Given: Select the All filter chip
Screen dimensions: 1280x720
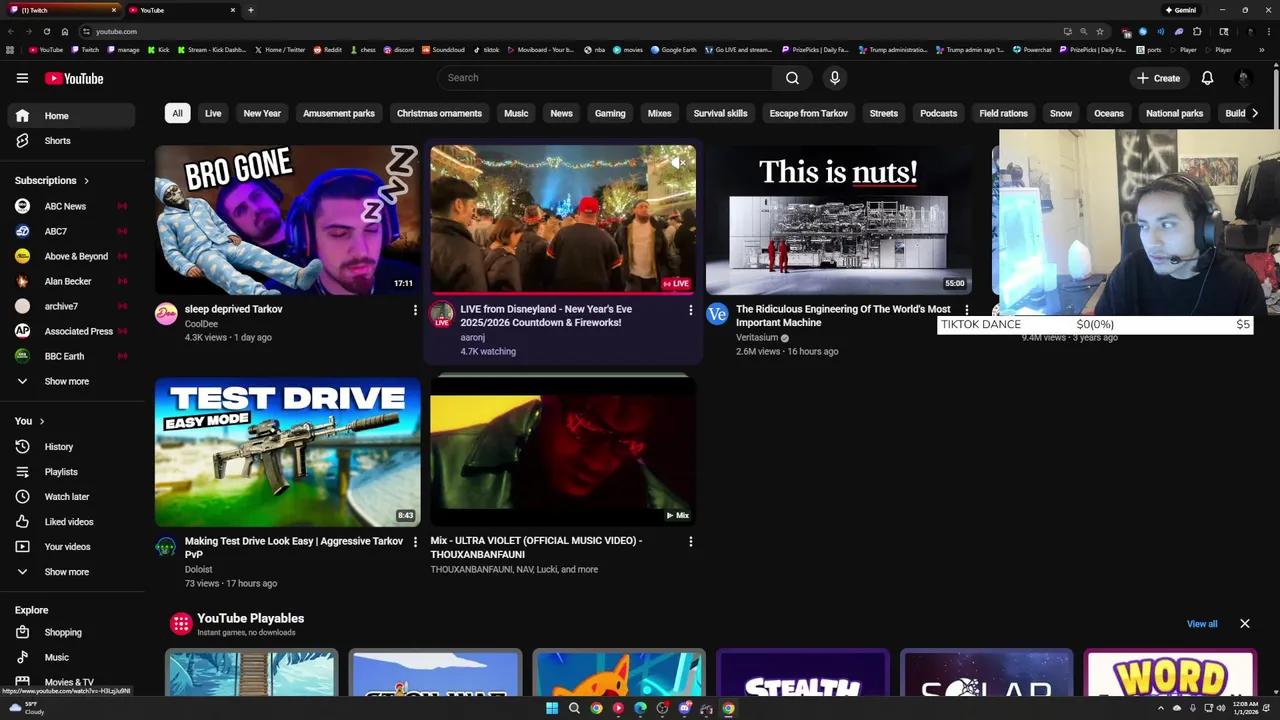Looking at the screenshot, I should pos(177,113).
